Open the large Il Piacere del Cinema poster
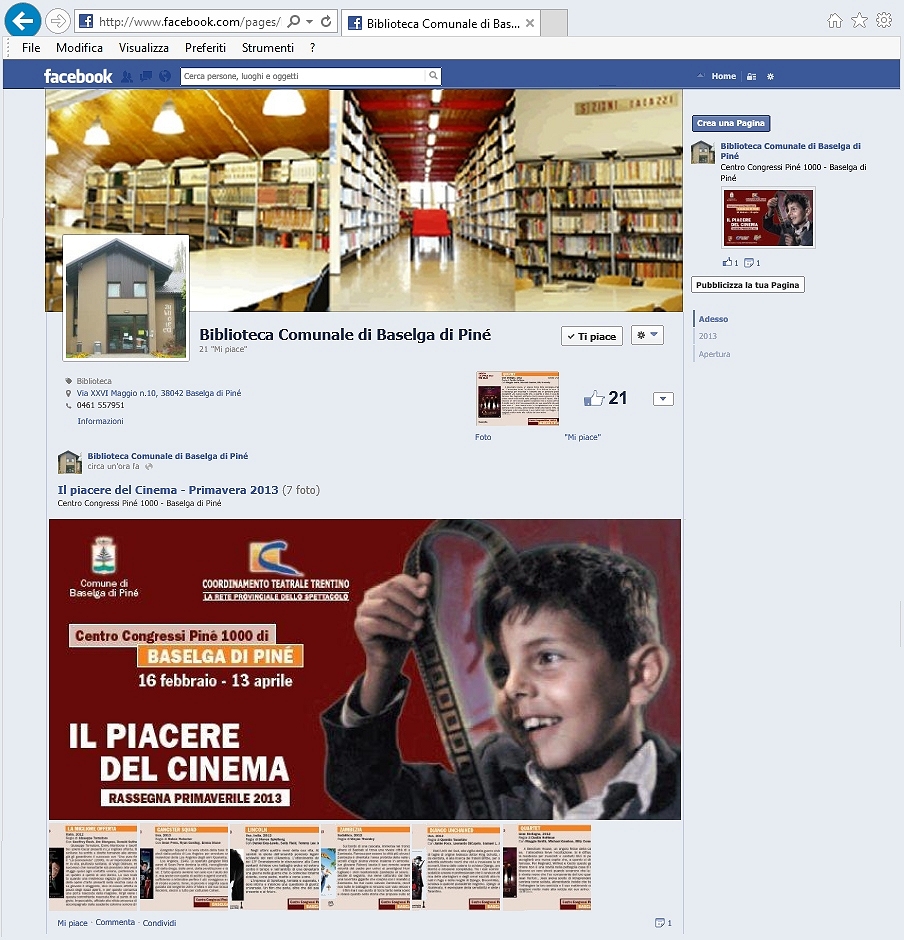The width and height of the screenshot is (904, 940). (364, 669)
